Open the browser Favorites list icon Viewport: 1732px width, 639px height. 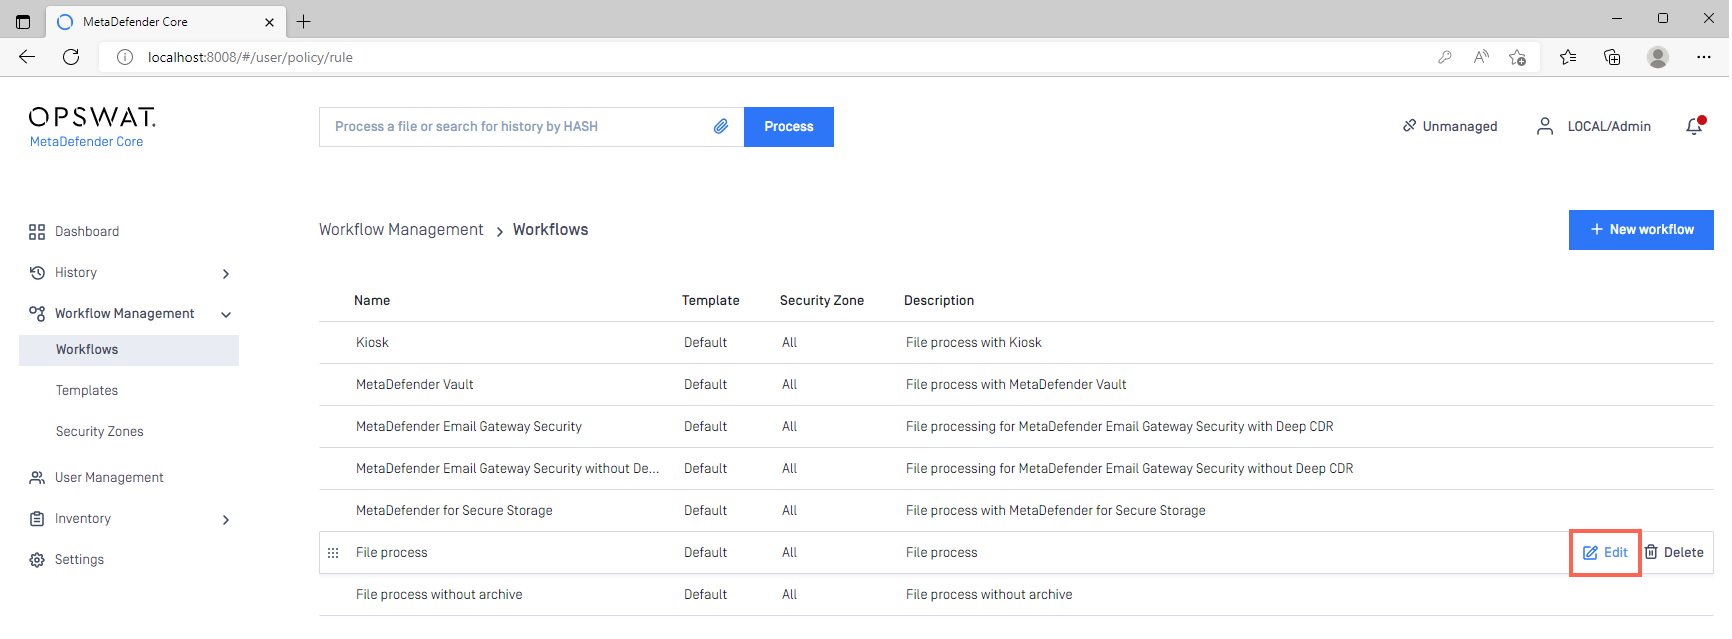(x=1568, y=57)
